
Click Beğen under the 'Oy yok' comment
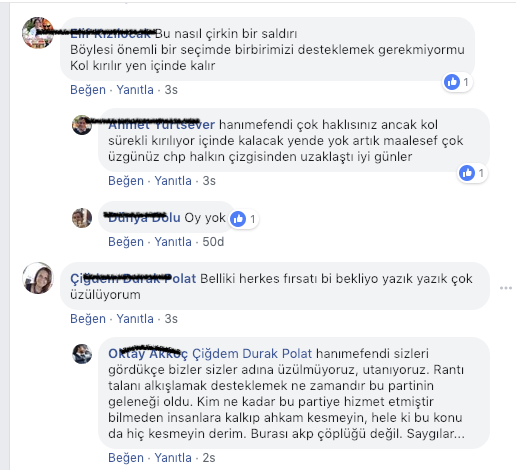(x=126, y=242)
